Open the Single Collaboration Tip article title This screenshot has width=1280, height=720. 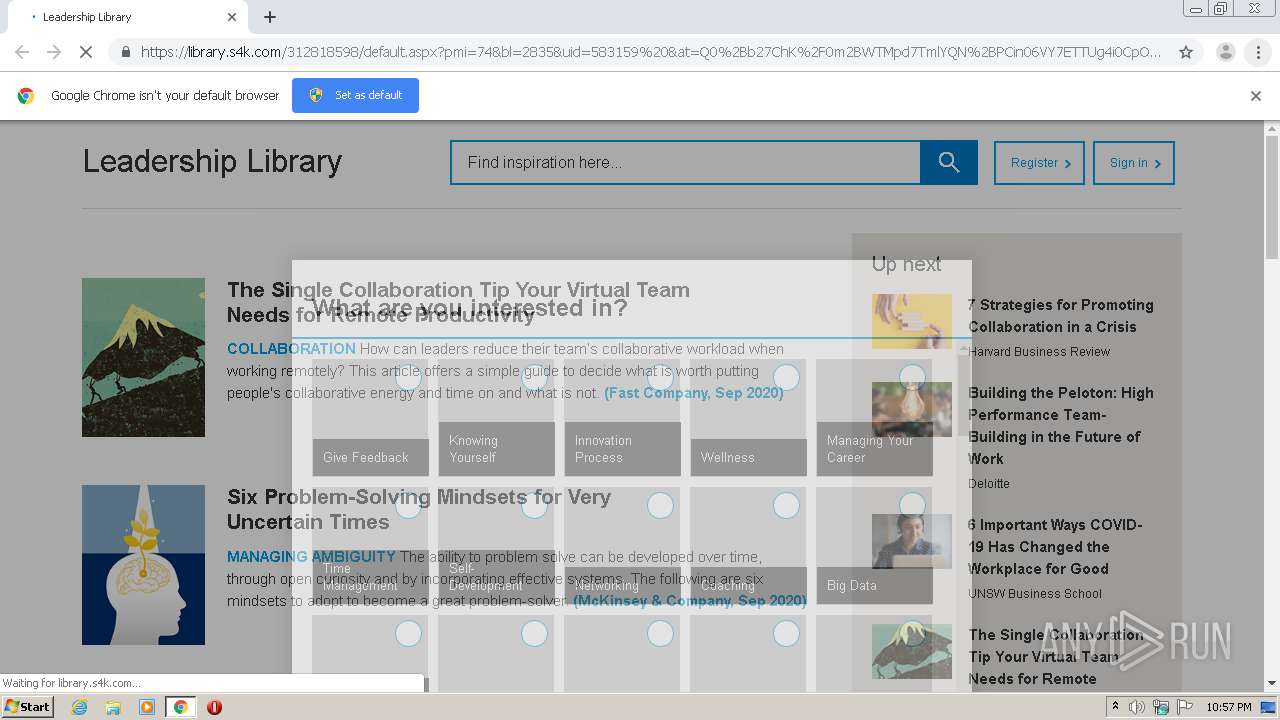(x=458, y=302)
